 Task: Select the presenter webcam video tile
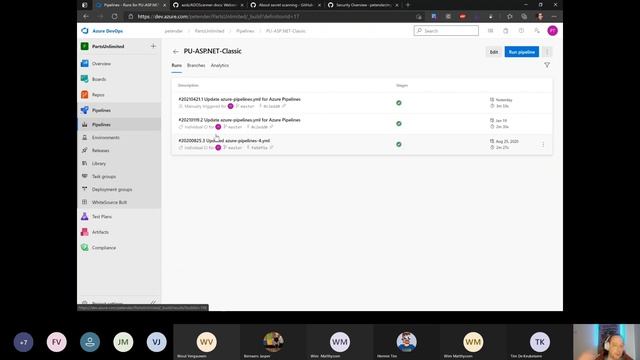click(x=607, y=342)
